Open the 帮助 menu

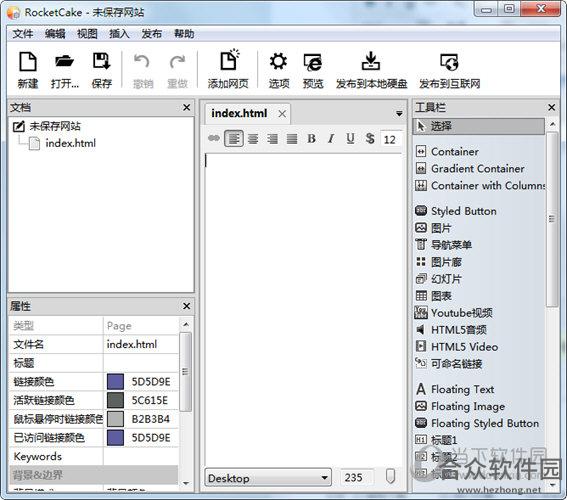click(x=184, y=34)
